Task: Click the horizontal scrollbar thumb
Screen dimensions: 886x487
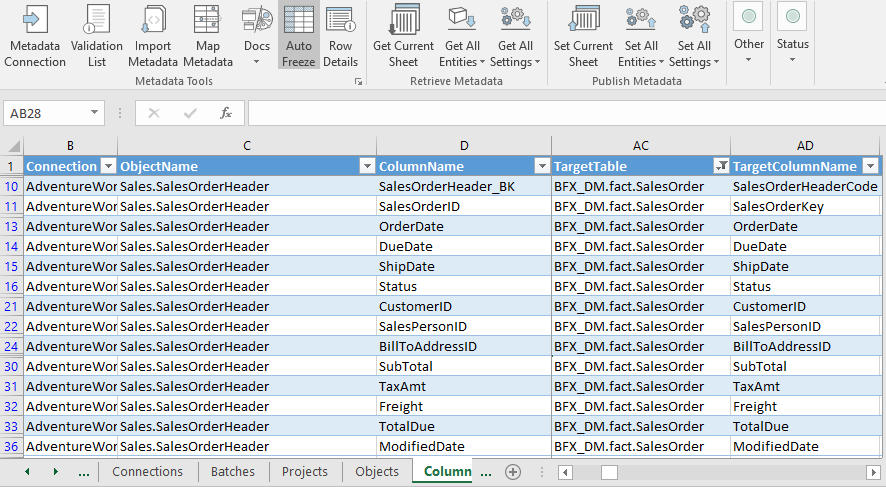Action: tap(609, 472)
